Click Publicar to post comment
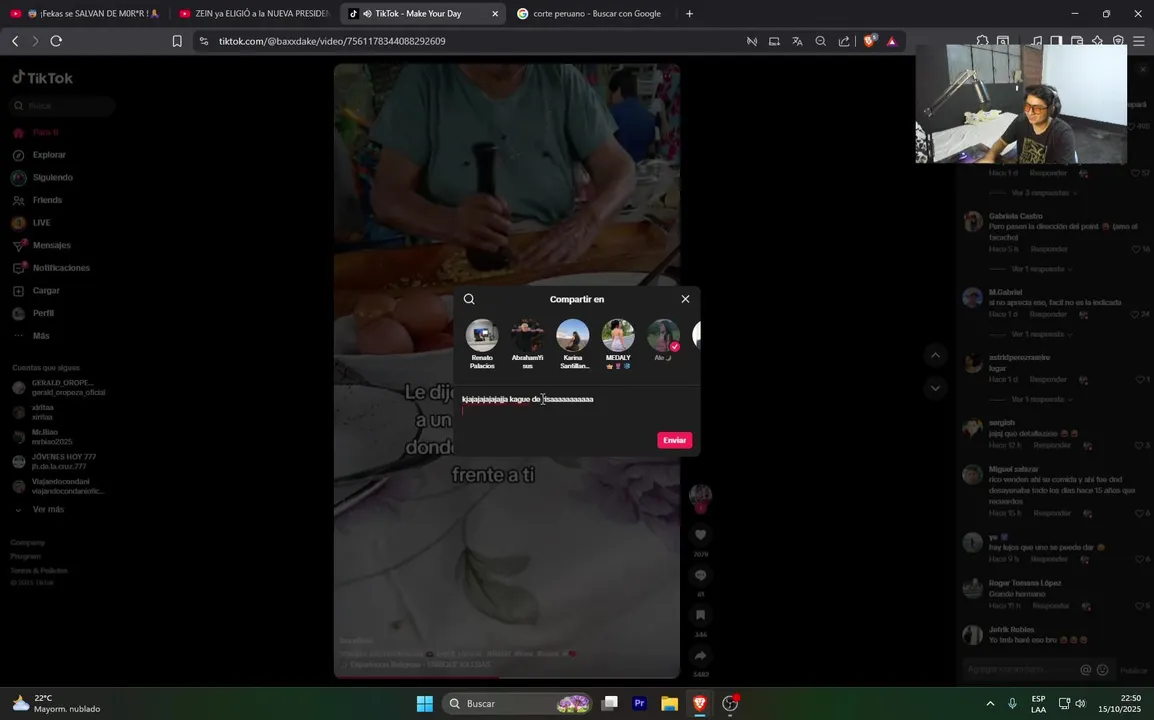 (x=1133, y=671)
